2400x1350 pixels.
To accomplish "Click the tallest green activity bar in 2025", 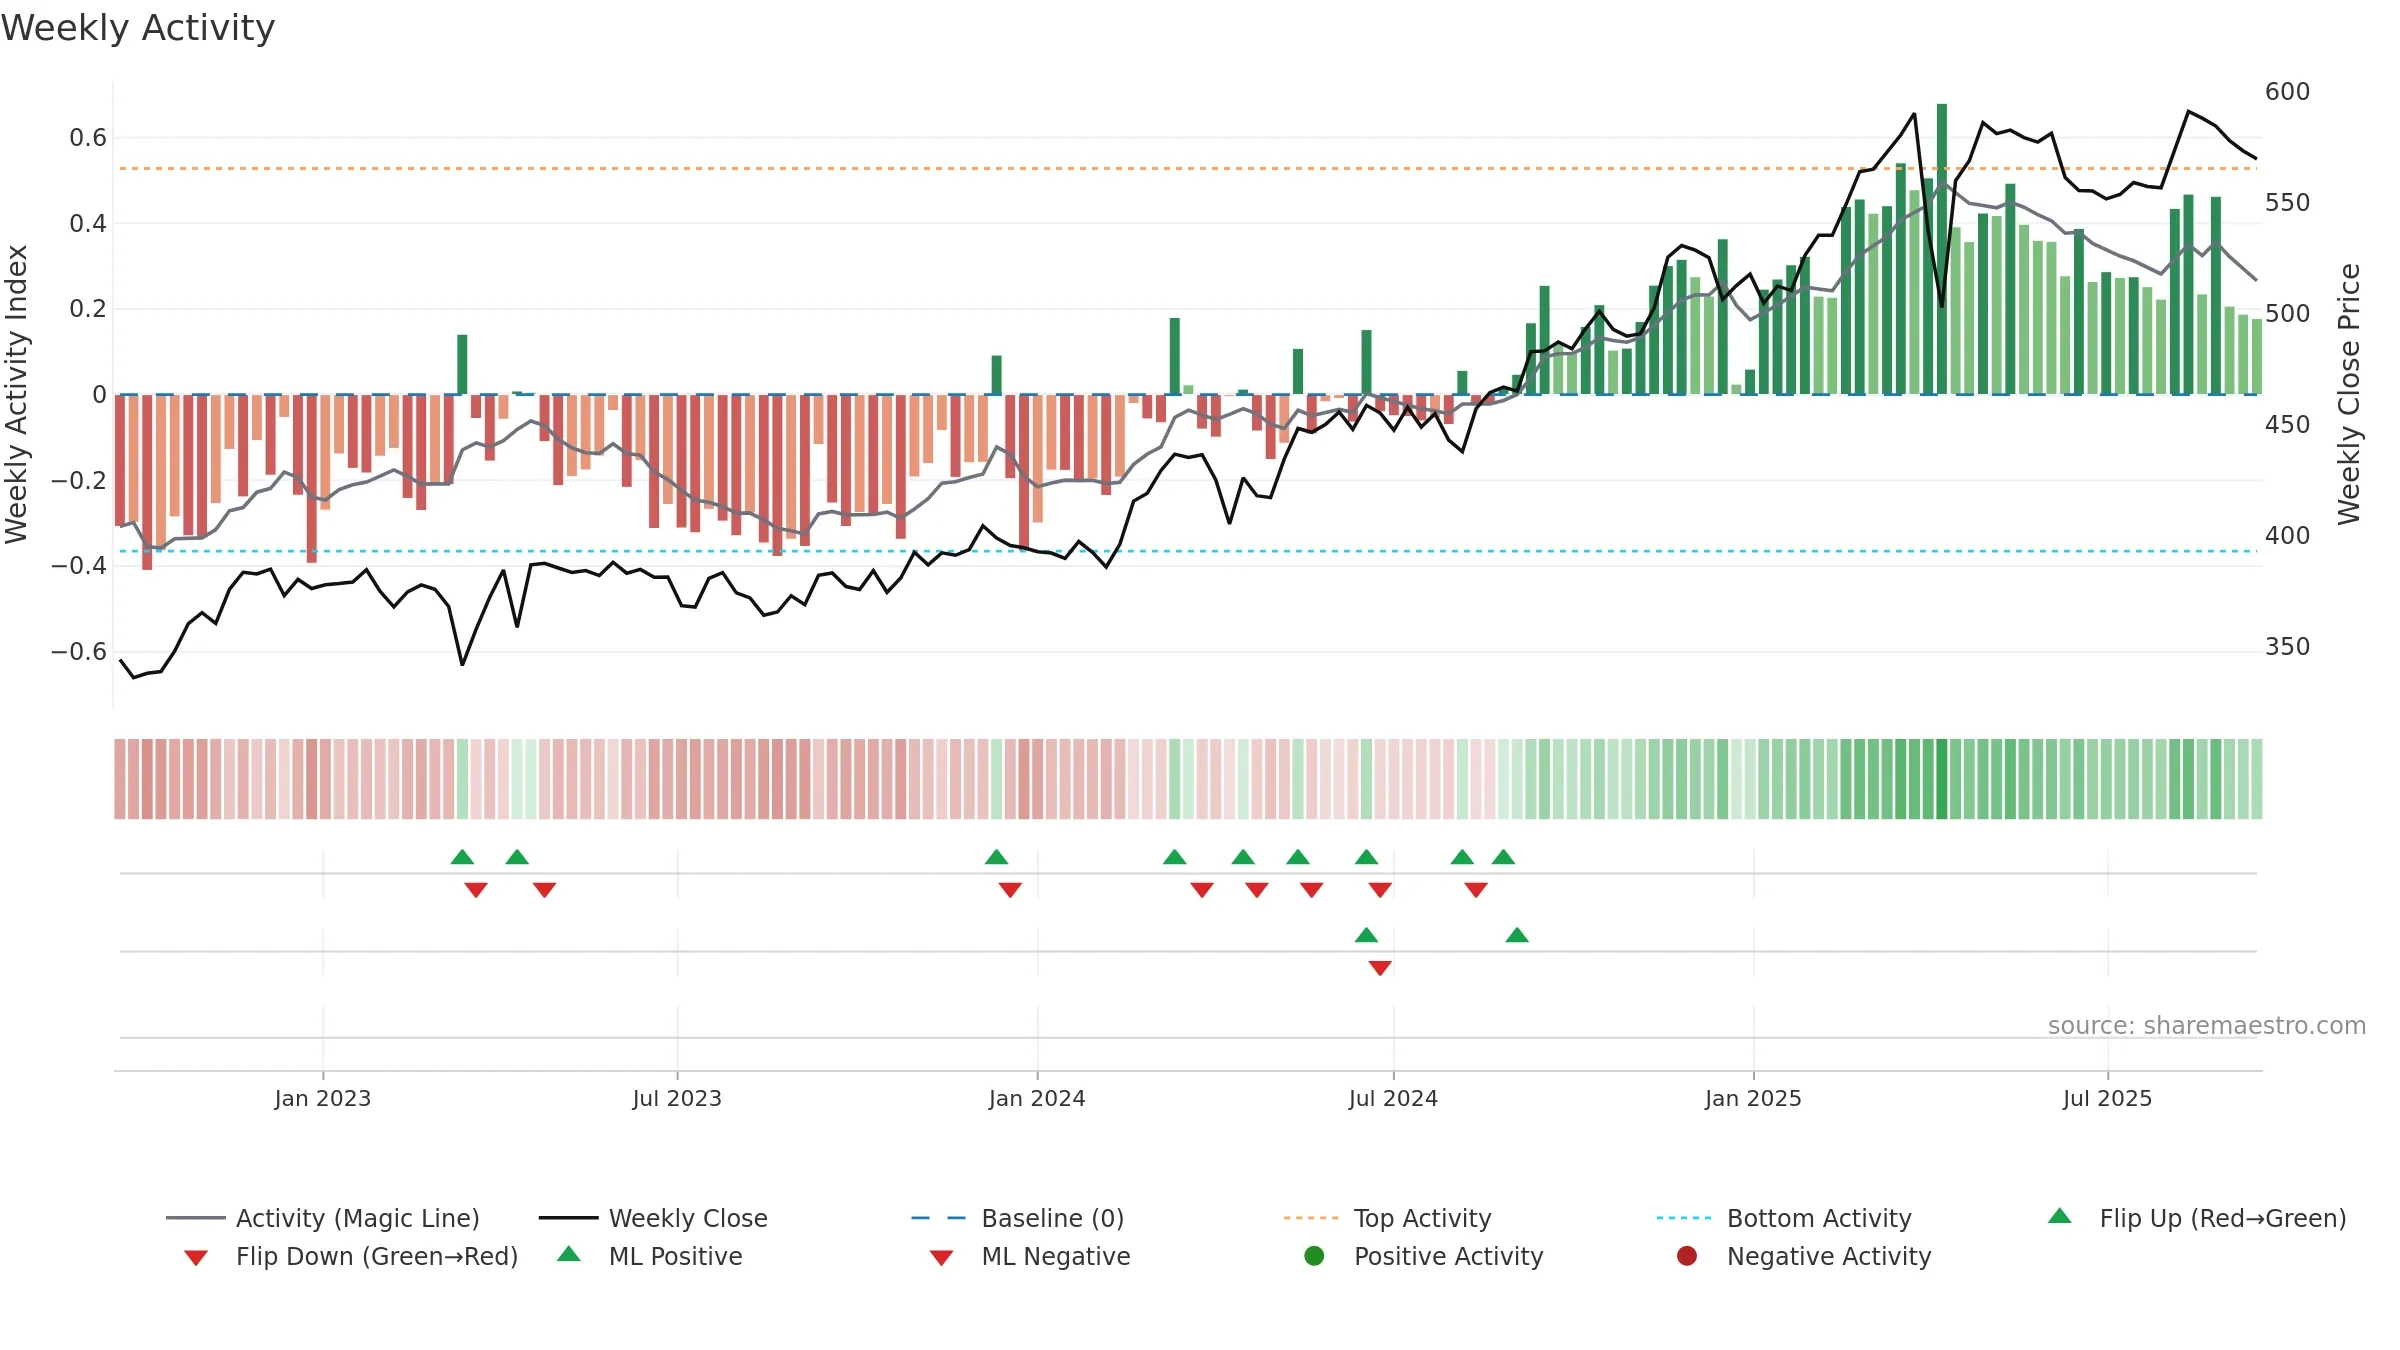I will click(1942, 249).
